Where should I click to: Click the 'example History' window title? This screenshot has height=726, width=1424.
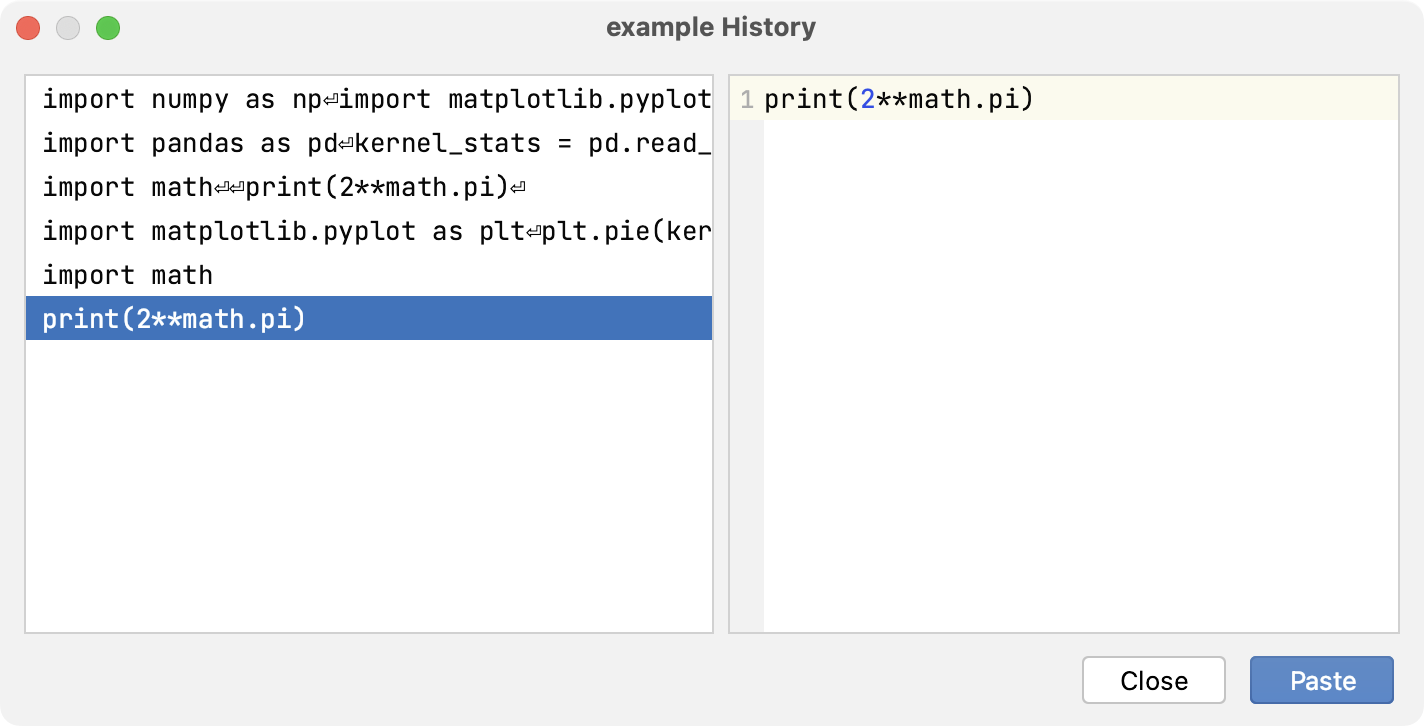711,27
